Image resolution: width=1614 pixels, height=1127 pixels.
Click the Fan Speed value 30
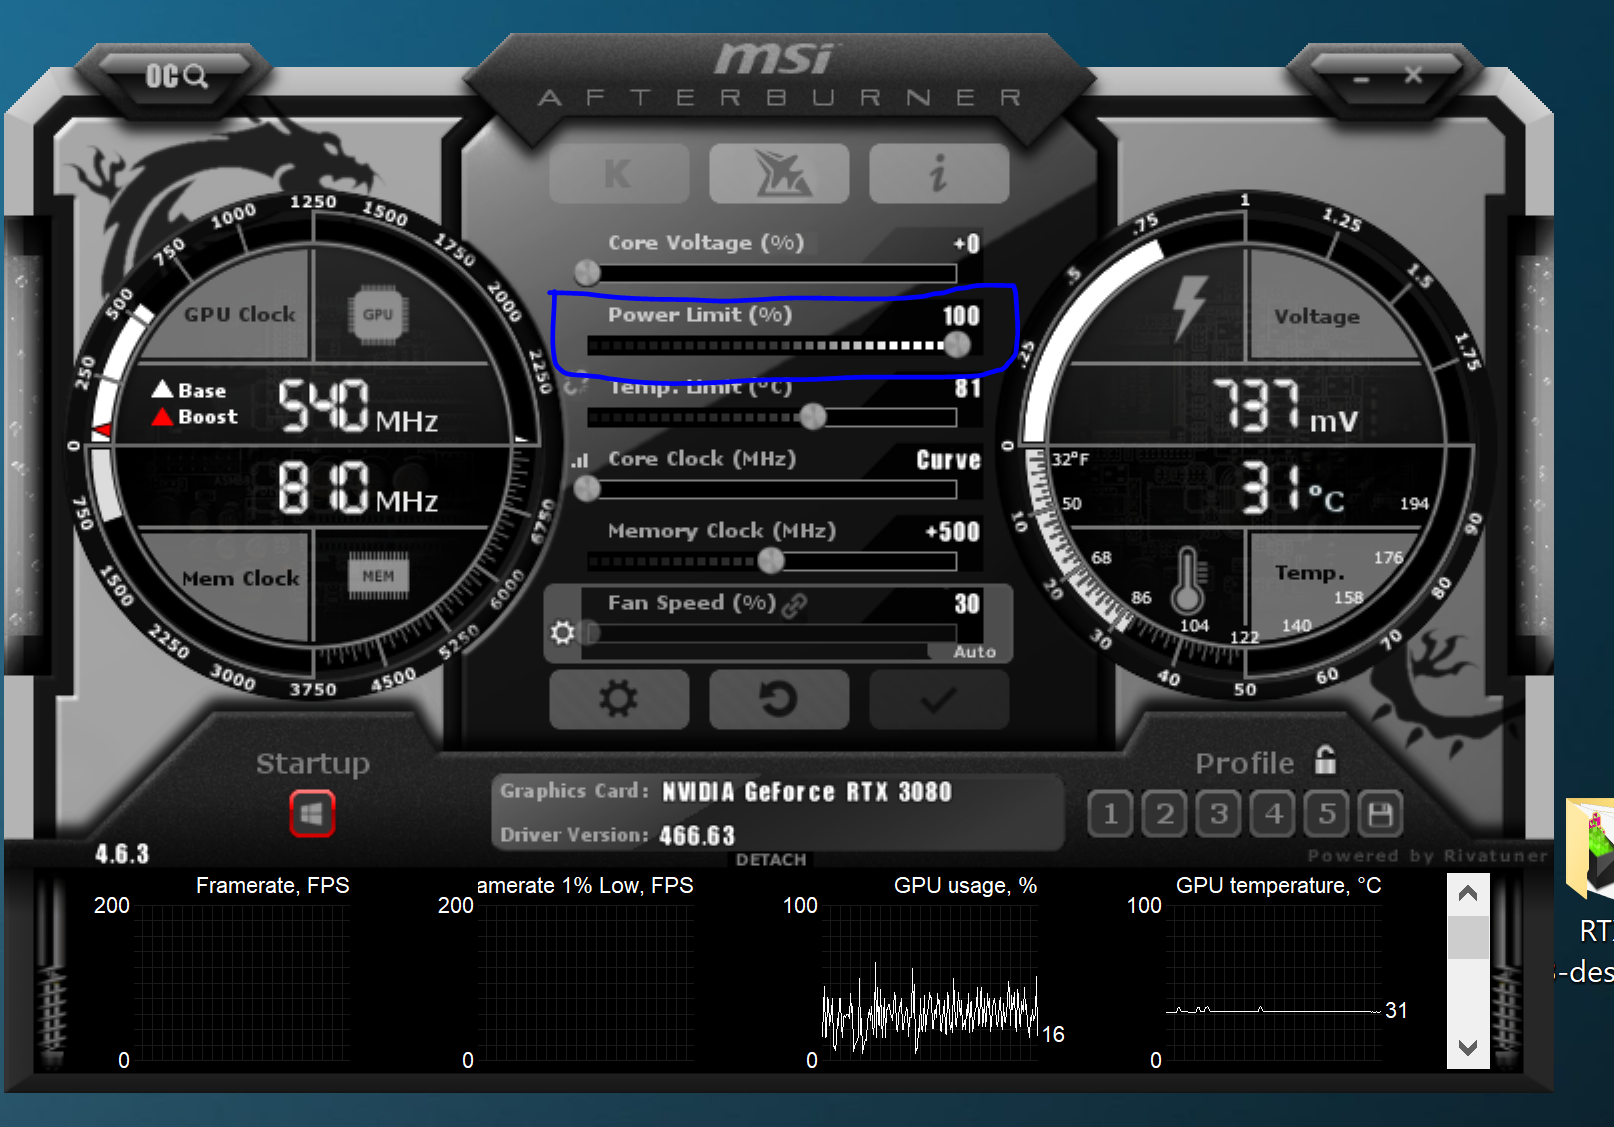pyautogui.click(x=967, y=604)
